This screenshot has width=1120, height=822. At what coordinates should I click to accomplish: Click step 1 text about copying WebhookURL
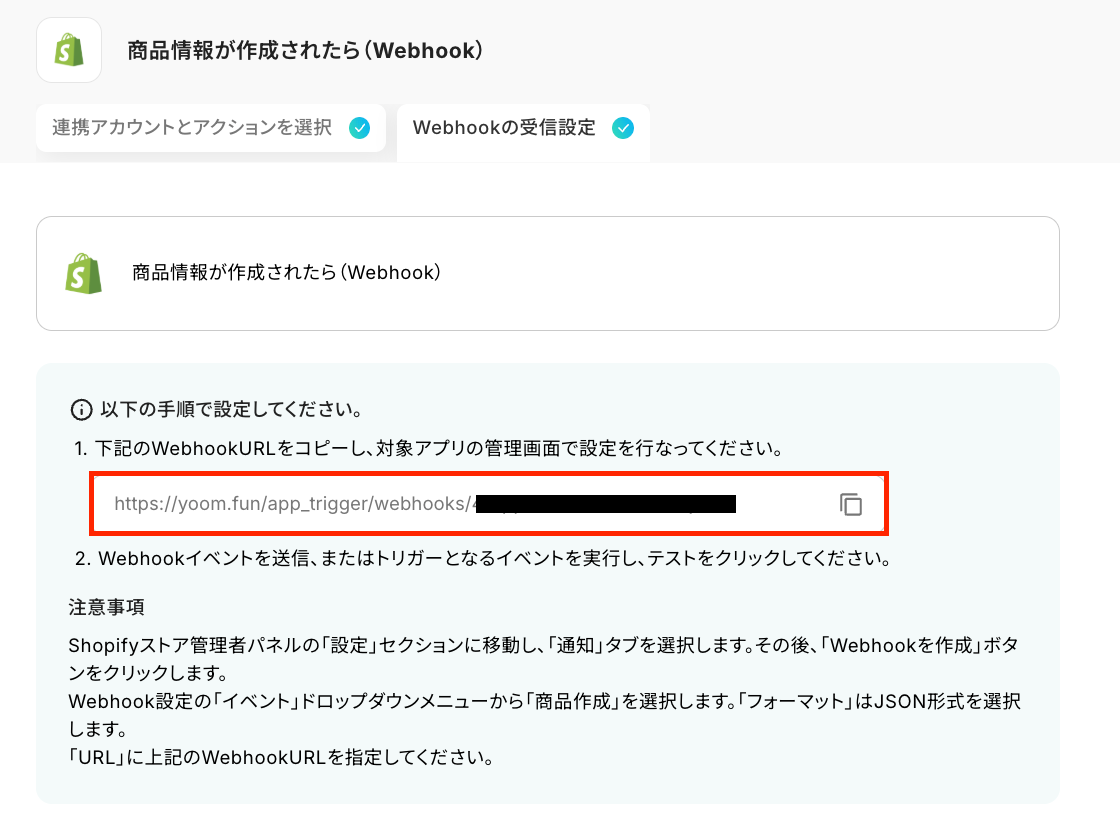[429, 448]
